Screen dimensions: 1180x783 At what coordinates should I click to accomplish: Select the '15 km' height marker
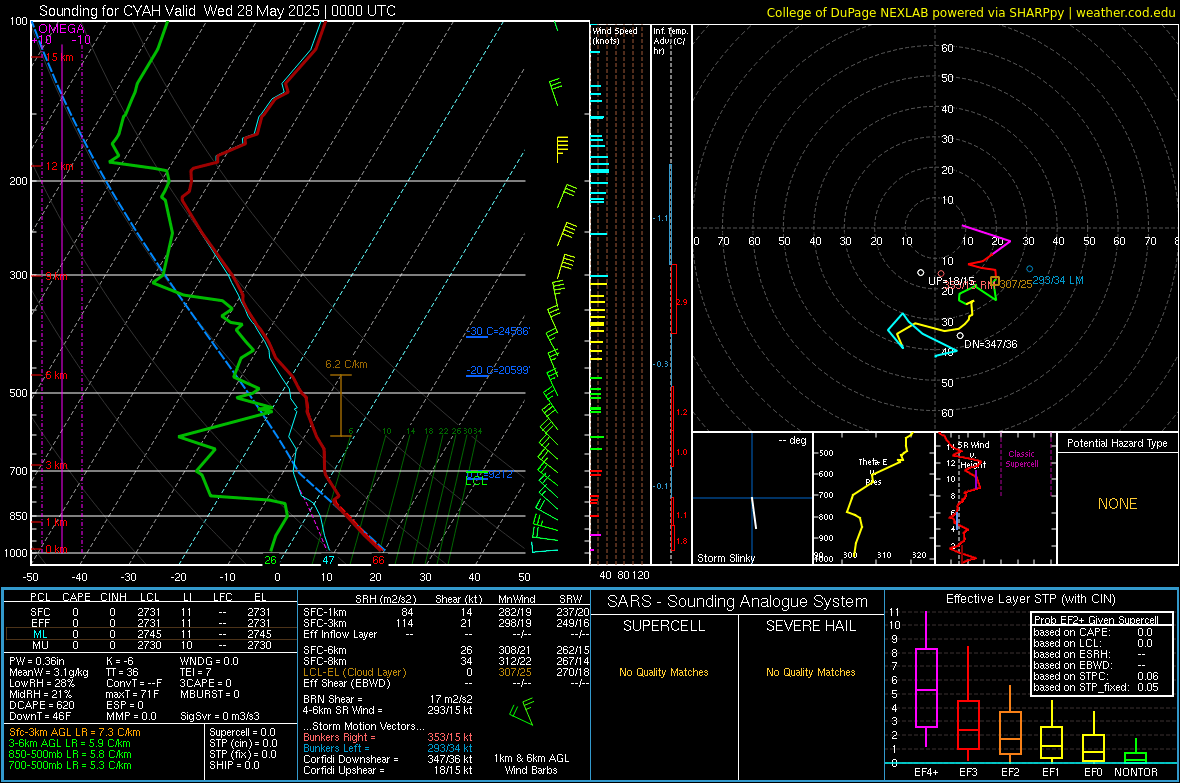click(58, 57)
